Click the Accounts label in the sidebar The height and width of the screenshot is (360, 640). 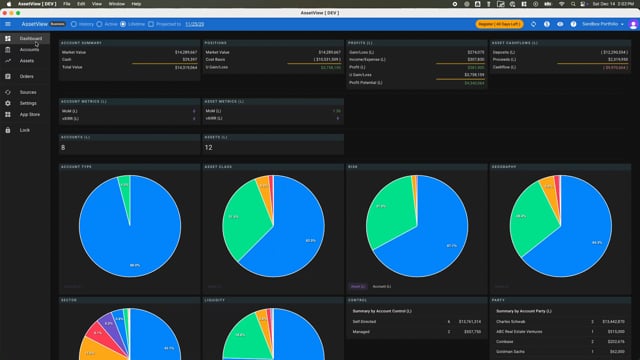point(29,49)
